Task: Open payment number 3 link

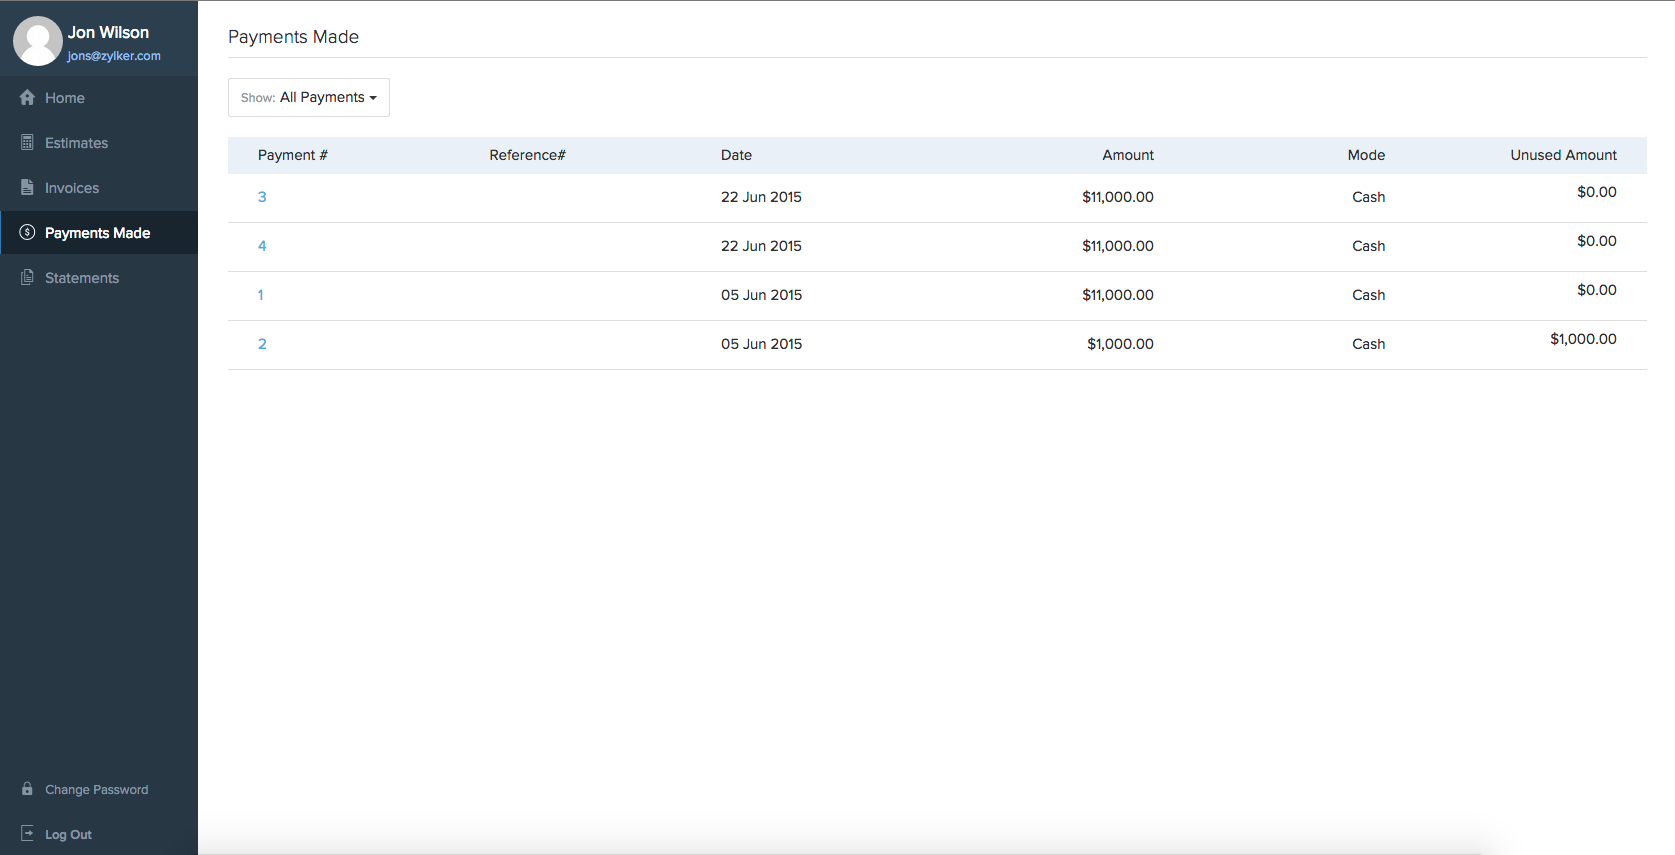Action: click(262, 197)
